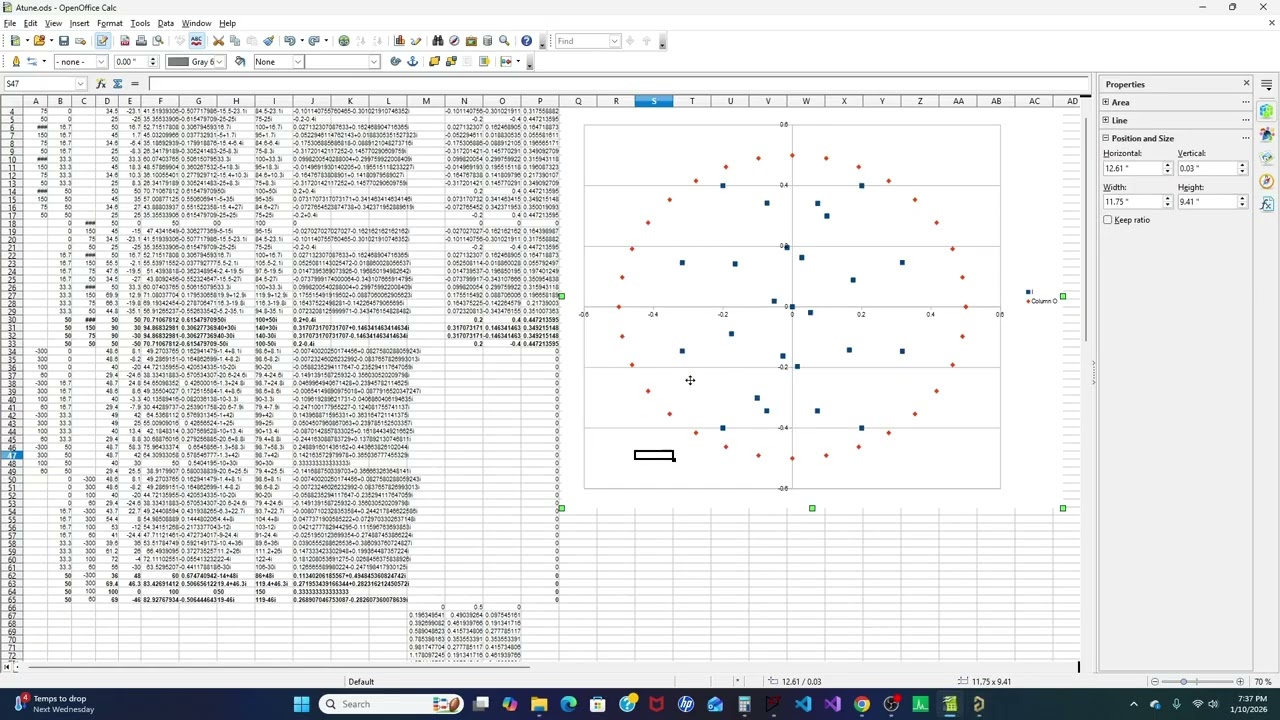
Task: Click the Function Wizard fx icon
Action: tap(99, 84)
